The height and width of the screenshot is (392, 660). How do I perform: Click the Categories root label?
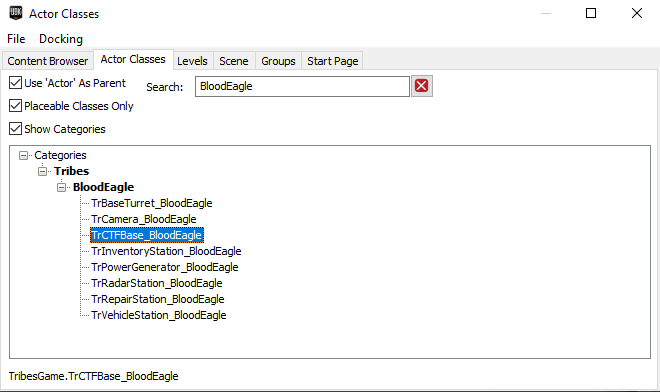click(x=60, y=155)
